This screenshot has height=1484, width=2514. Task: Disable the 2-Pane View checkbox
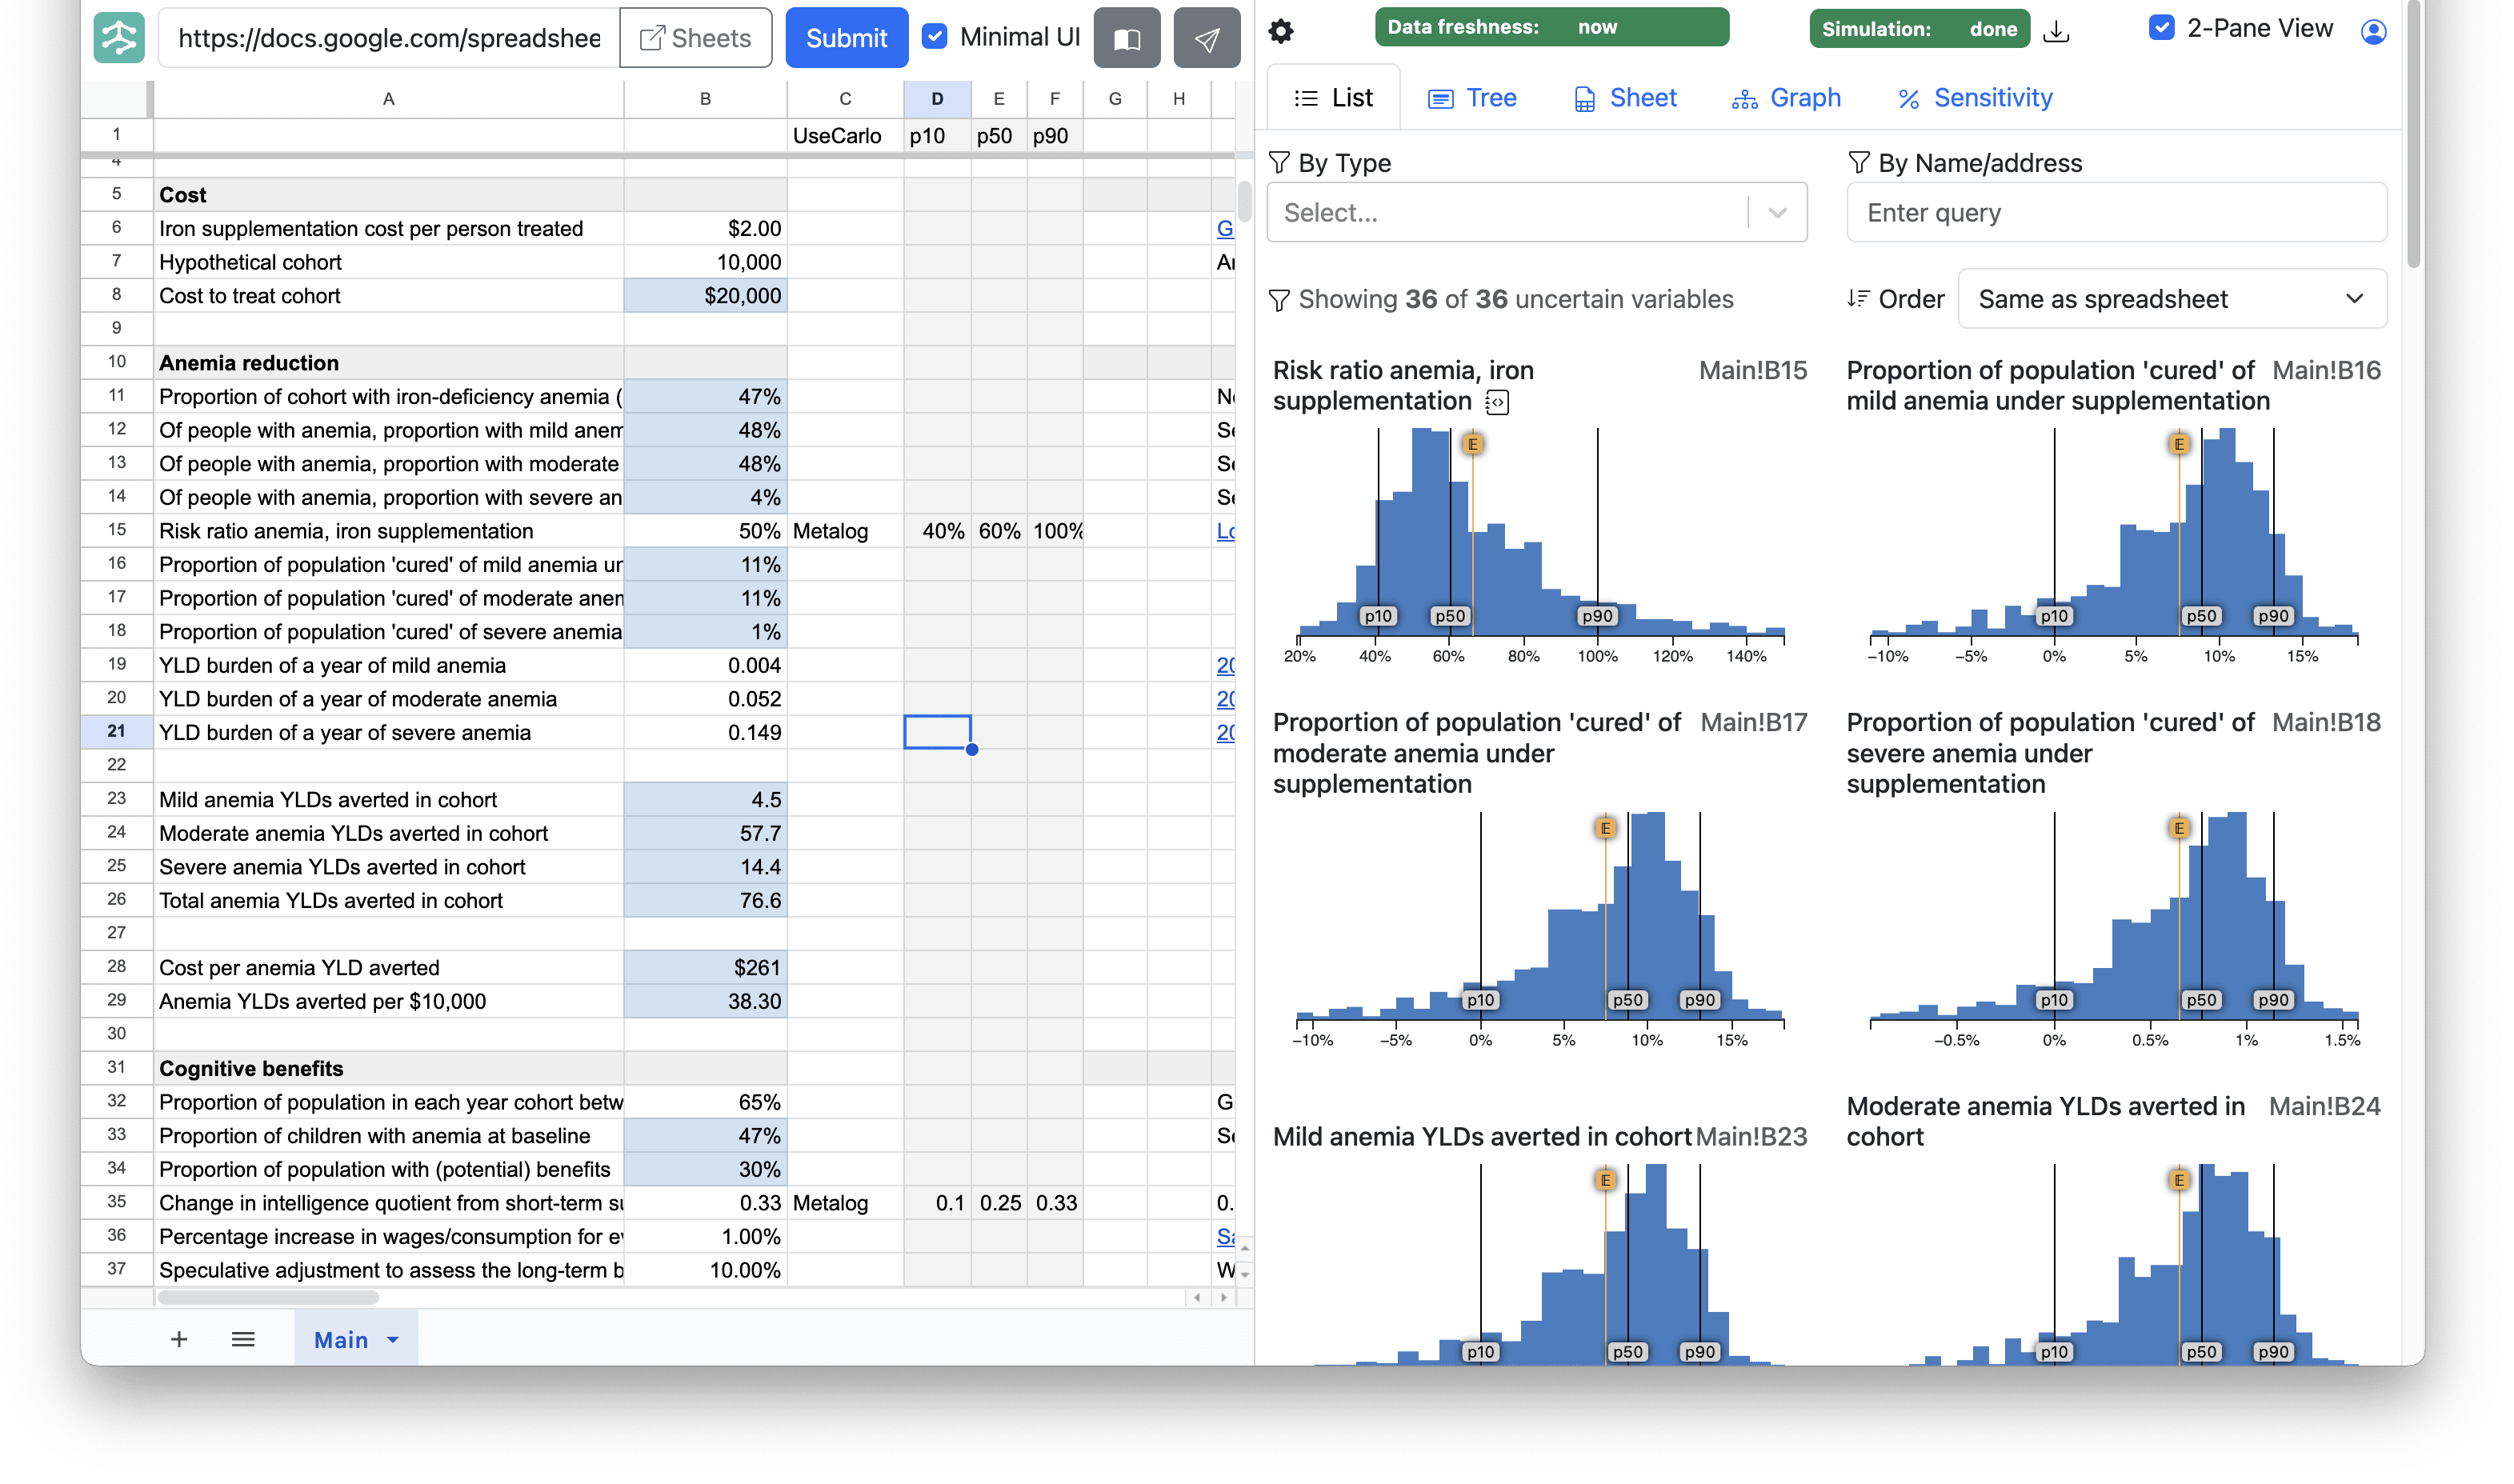point(2161,28)
